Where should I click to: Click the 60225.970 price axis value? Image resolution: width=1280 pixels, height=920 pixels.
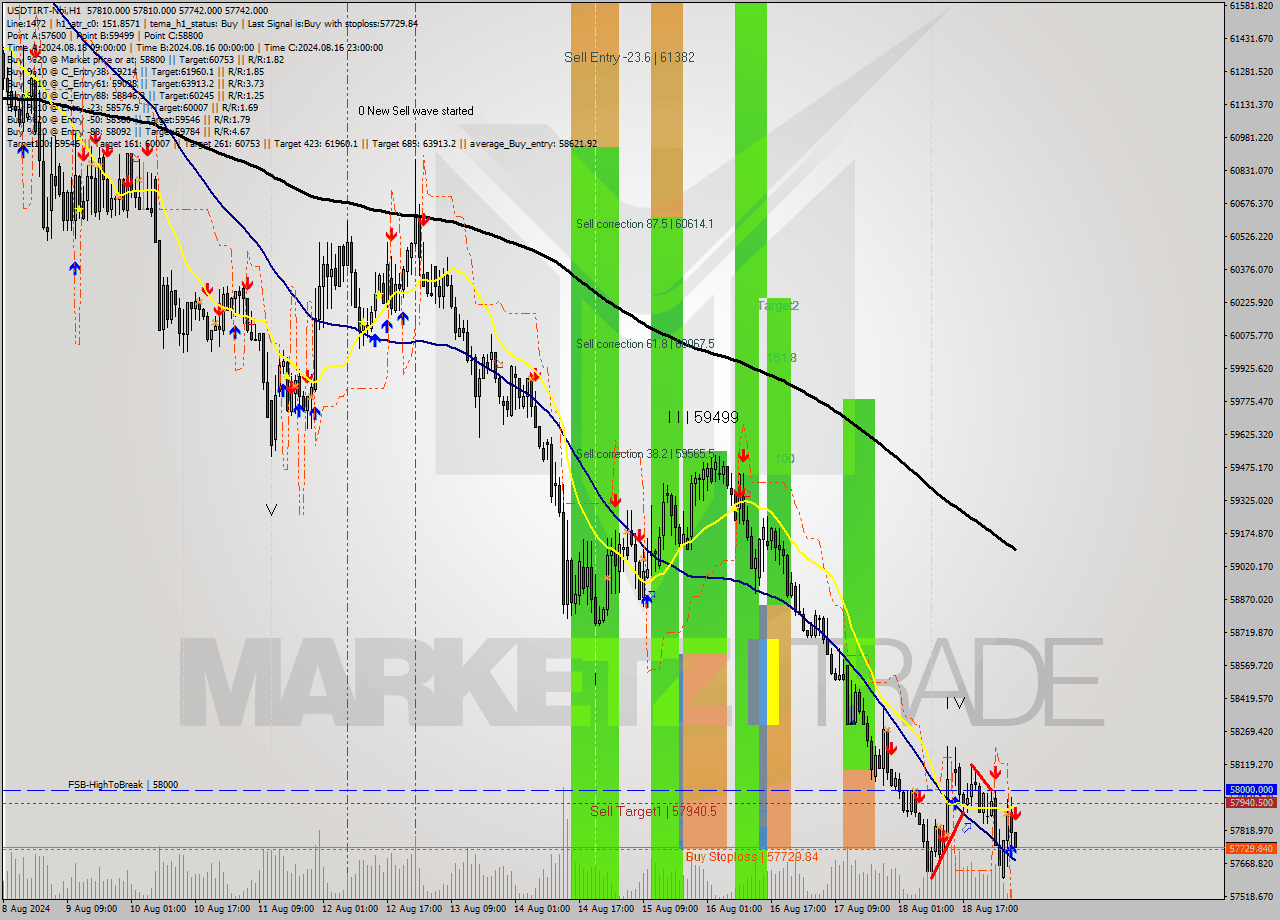1251,303
